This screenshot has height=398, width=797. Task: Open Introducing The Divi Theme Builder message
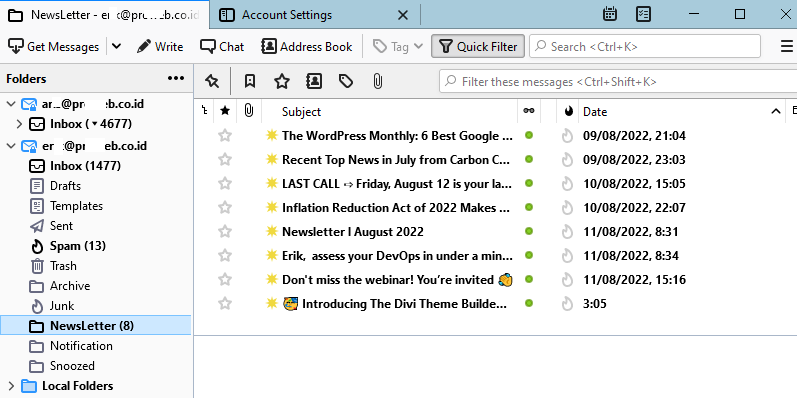coord(395,304)
